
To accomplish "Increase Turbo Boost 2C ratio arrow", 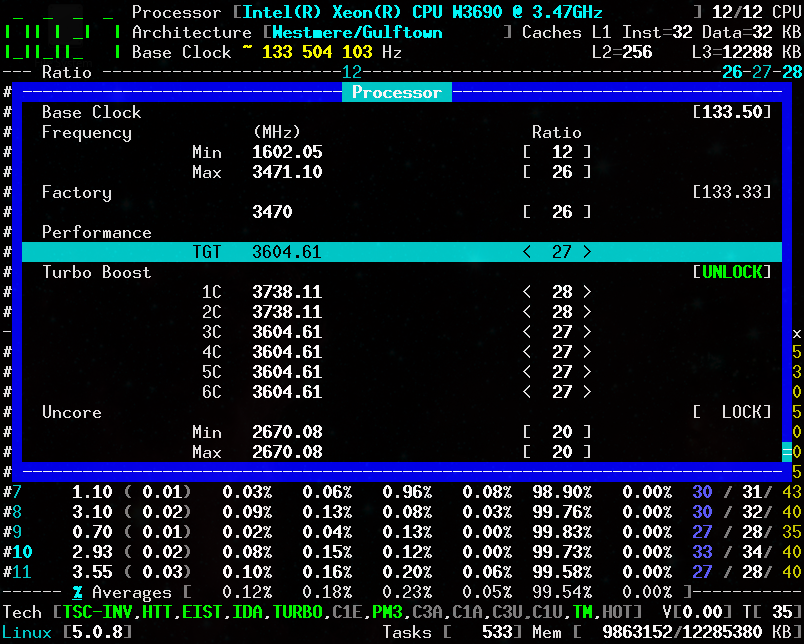I will click(587, 312).
